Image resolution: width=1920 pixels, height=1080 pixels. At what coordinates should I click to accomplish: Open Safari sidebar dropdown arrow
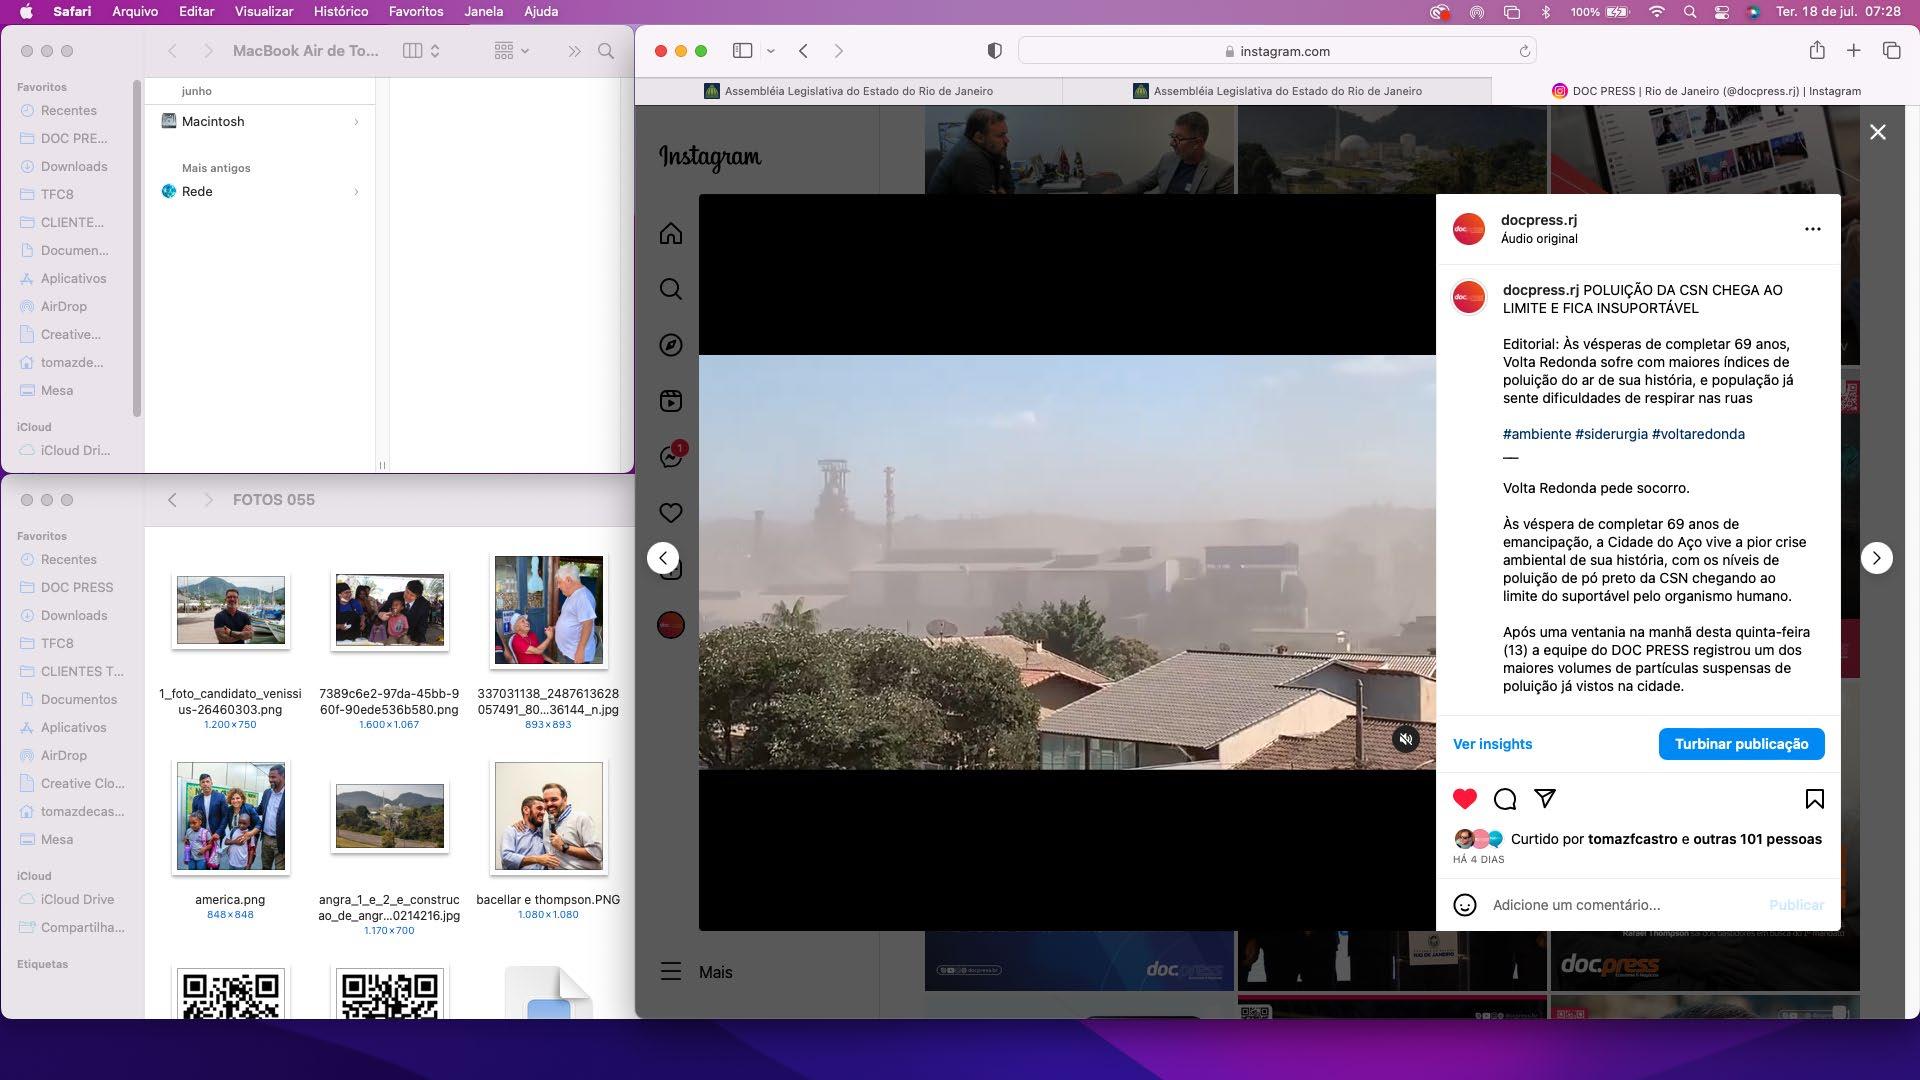coord(771,51)
